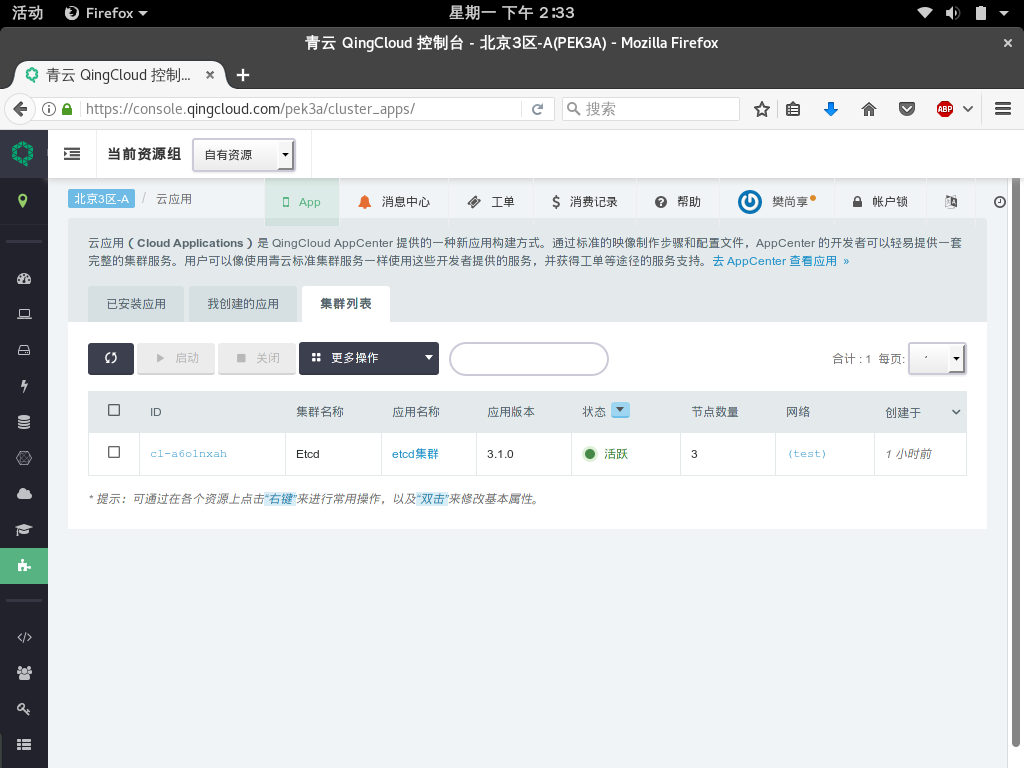Switch to the 已安装应用 tab
Image resolution: width=1024 pixels, height=768 pixels.
tap(135, 303)
